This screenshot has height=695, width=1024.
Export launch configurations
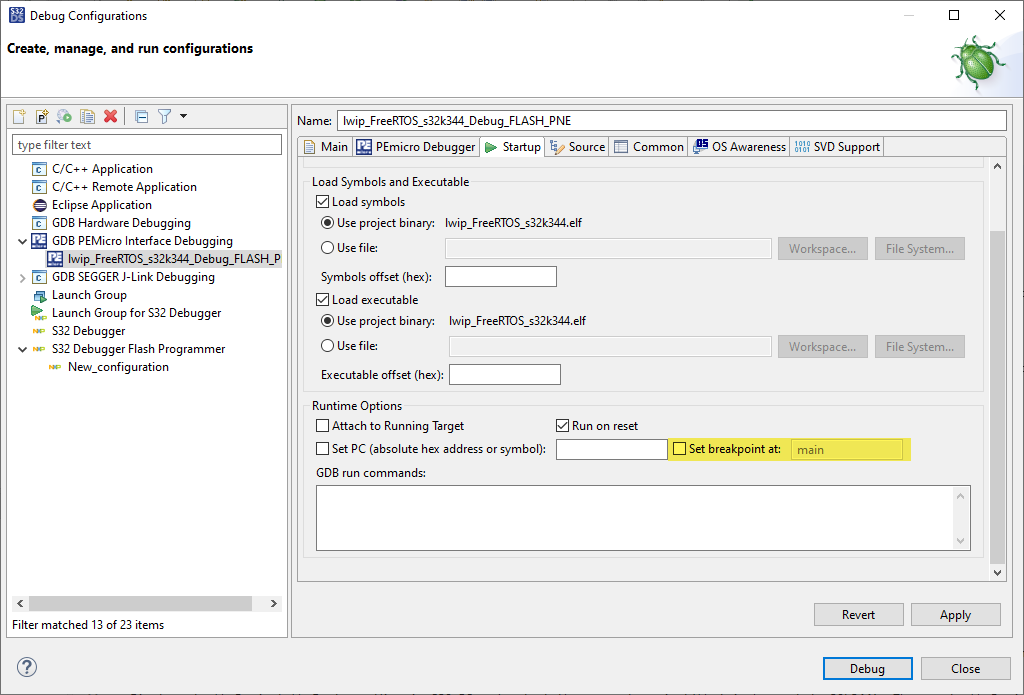pyautogui.click(x=64, y=116)
